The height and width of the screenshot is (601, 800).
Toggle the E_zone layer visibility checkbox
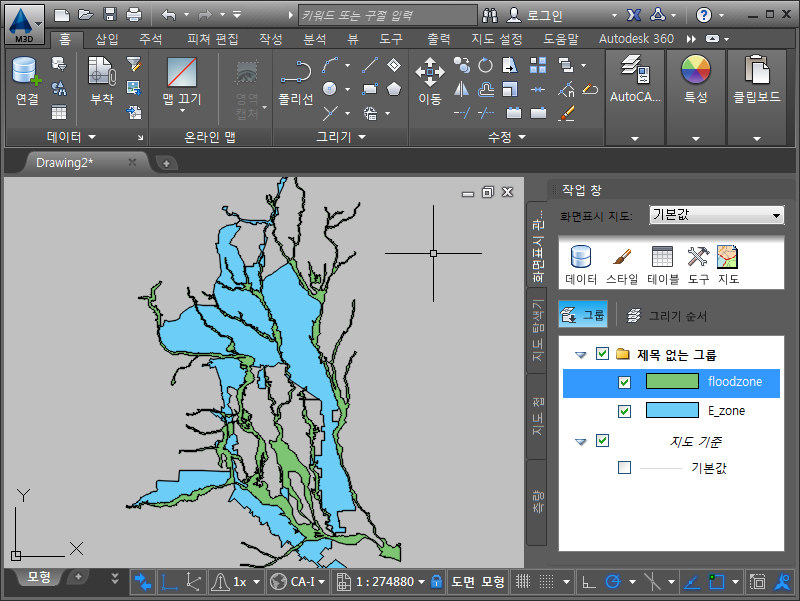pos(625,411)
